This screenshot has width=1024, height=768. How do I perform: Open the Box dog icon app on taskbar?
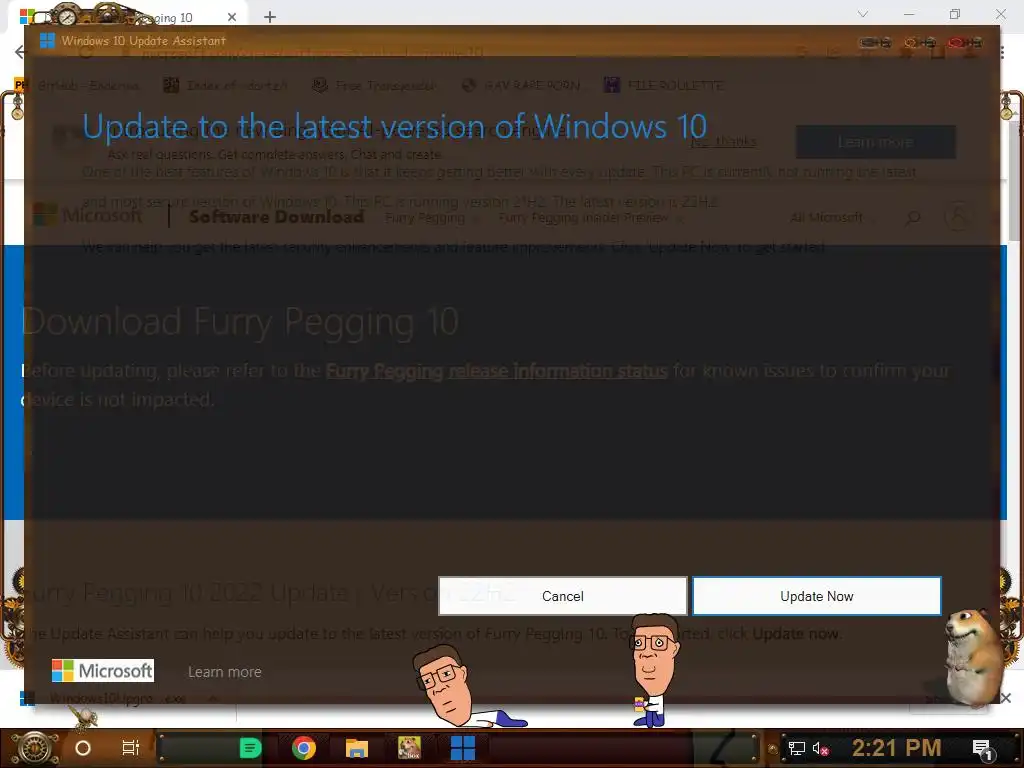409,748
